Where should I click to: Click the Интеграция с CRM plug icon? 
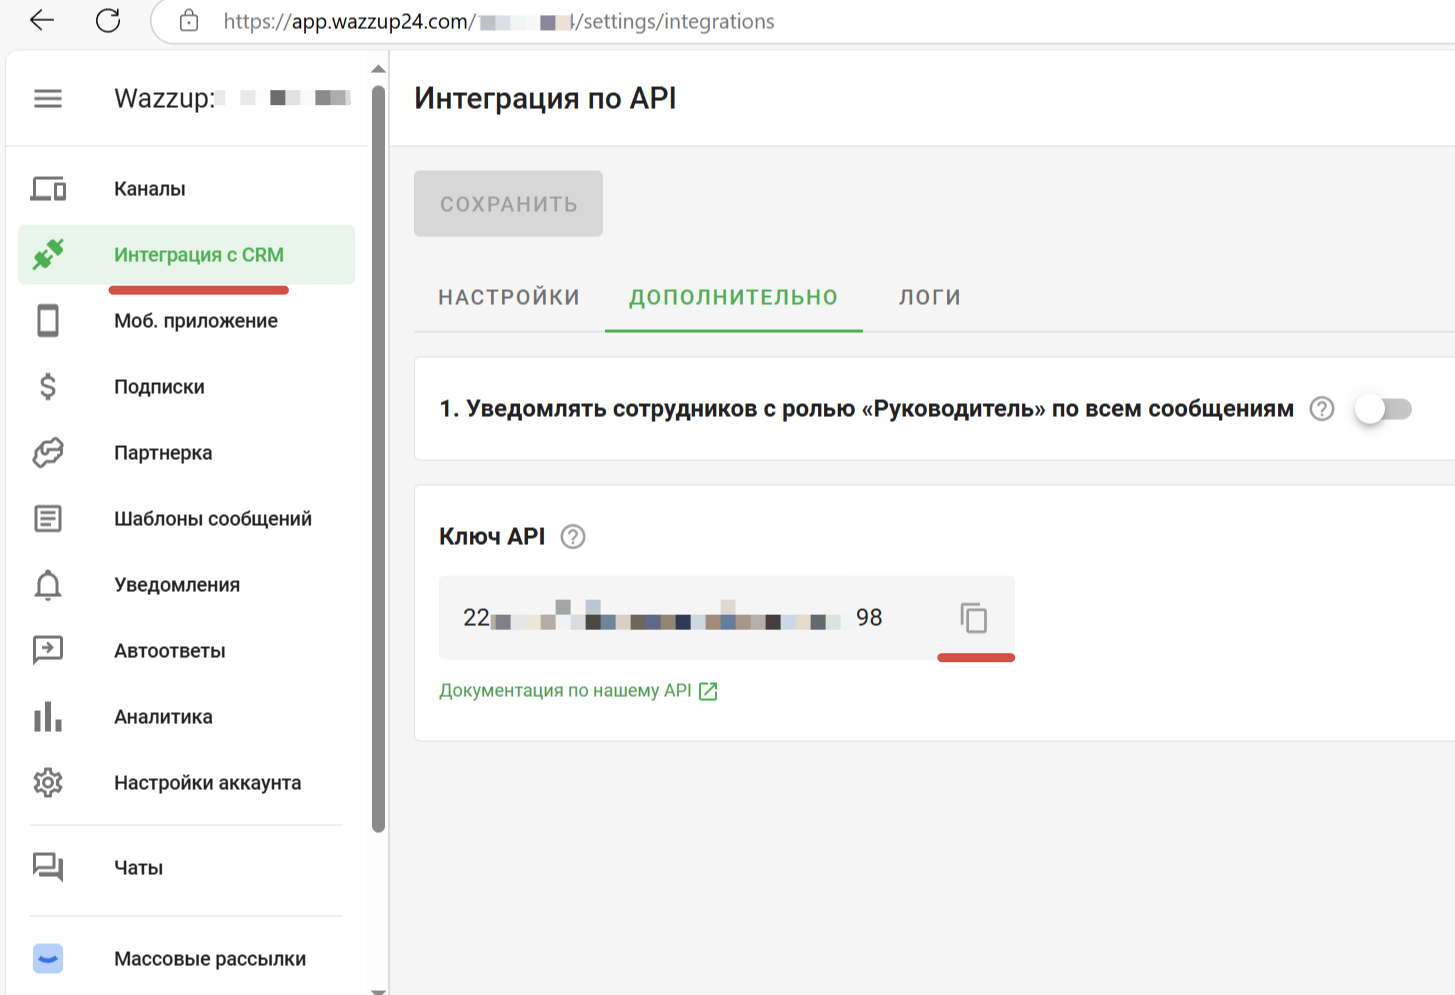coord(48,254)
